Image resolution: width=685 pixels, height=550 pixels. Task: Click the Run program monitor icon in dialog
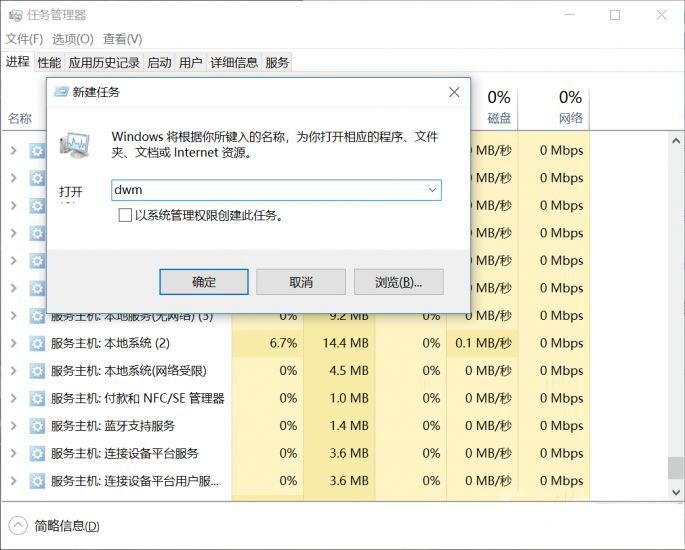[75, 145]
